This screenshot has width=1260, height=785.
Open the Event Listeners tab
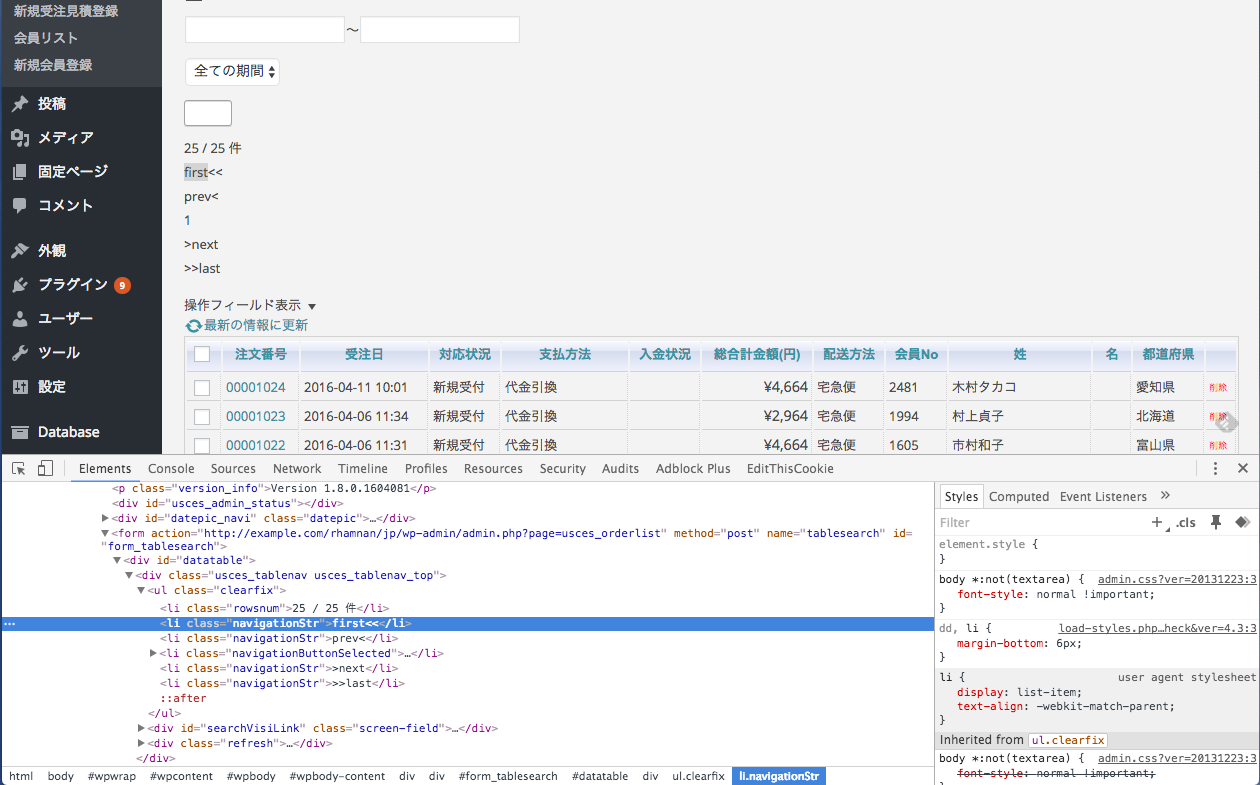point(1103,496)
